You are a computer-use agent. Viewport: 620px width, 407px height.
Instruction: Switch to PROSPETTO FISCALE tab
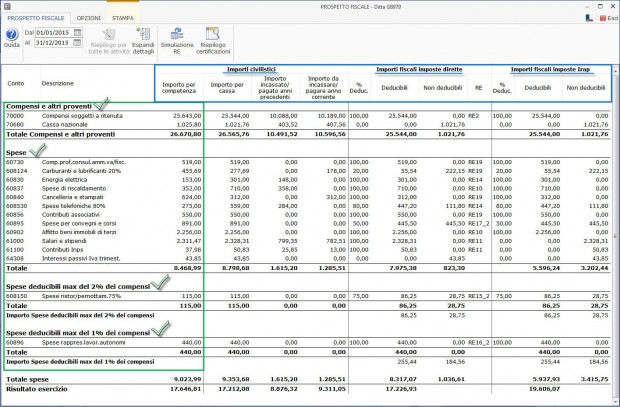(36, 18)
